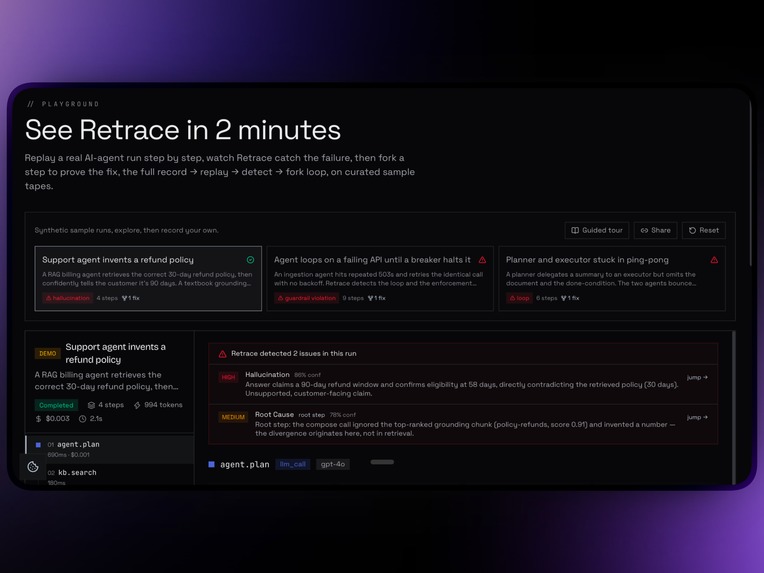Click fork icon '1 fix' on Support agent card
This screenshot has width=764, height=573.
130,298
